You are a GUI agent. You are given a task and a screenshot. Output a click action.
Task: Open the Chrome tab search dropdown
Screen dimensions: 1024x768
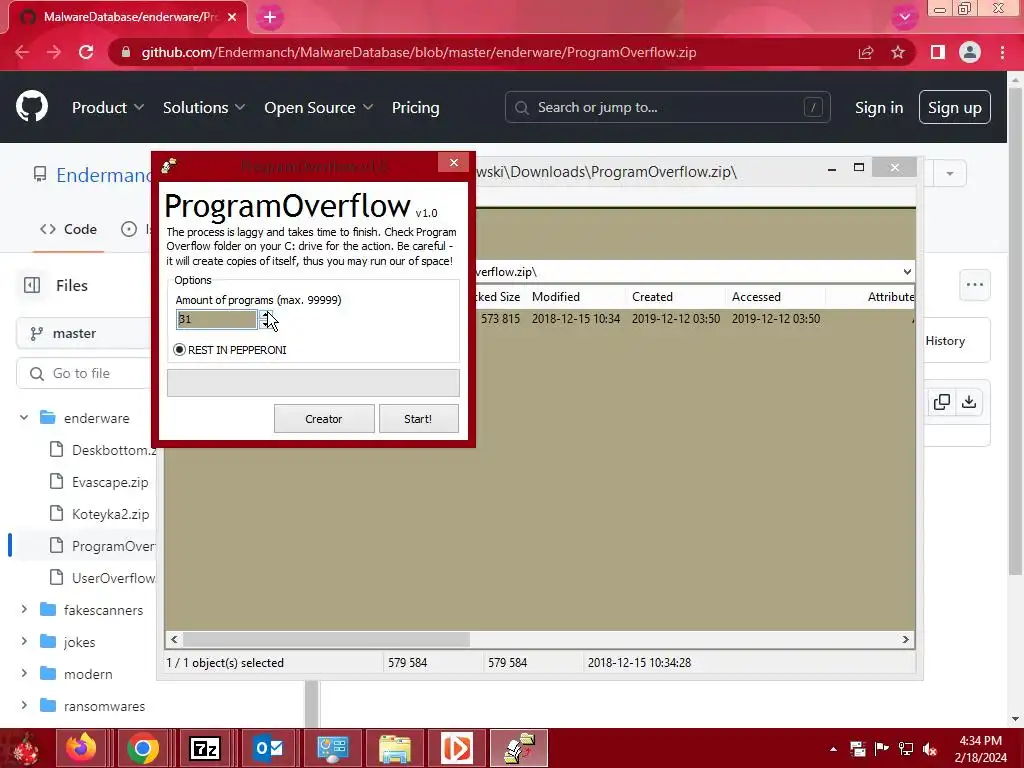(x=904, y=17)
